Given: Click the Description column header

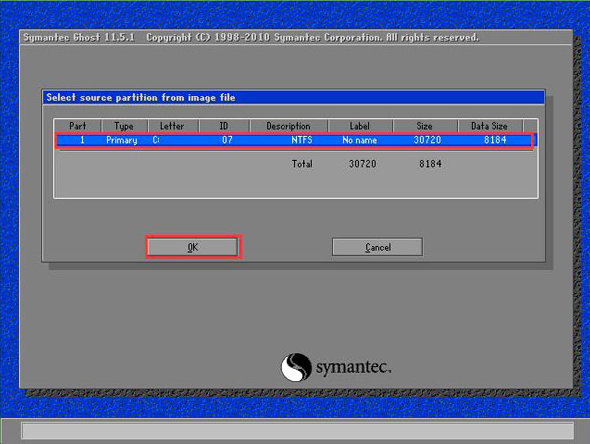Looking at the screenshot, I should click(288, 126).
